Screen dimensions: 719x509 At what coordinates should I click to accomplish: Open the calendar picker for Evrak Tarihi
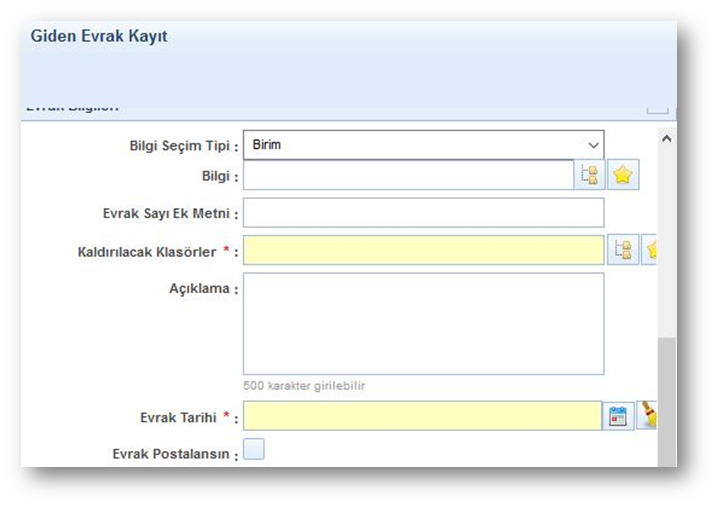click(x=619, y=416)
